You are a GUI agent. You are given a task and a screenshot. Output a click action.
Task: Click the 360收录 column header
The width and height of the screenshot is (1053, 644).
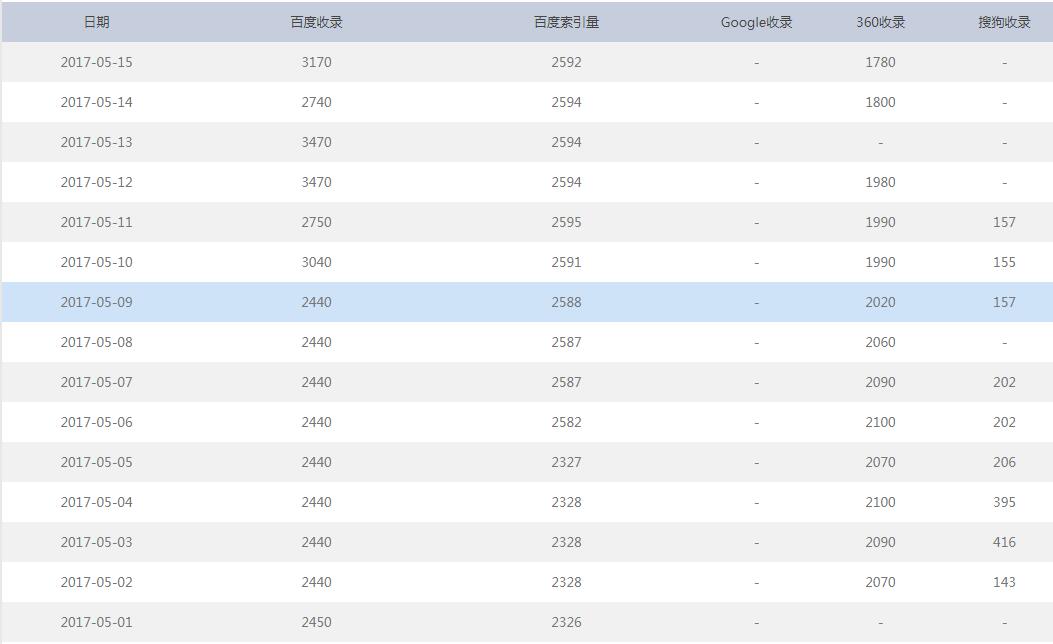880,22
